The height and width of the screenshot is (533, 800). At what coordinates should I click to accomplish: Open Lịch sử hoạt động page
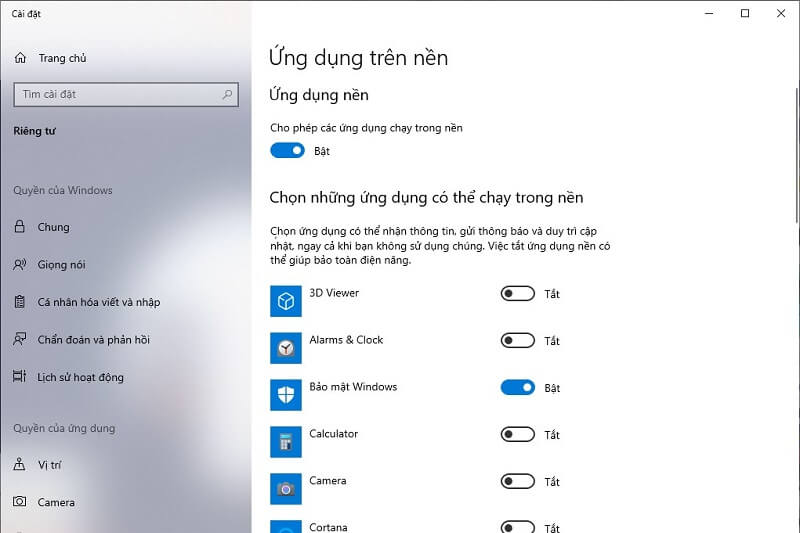point(80,377)
